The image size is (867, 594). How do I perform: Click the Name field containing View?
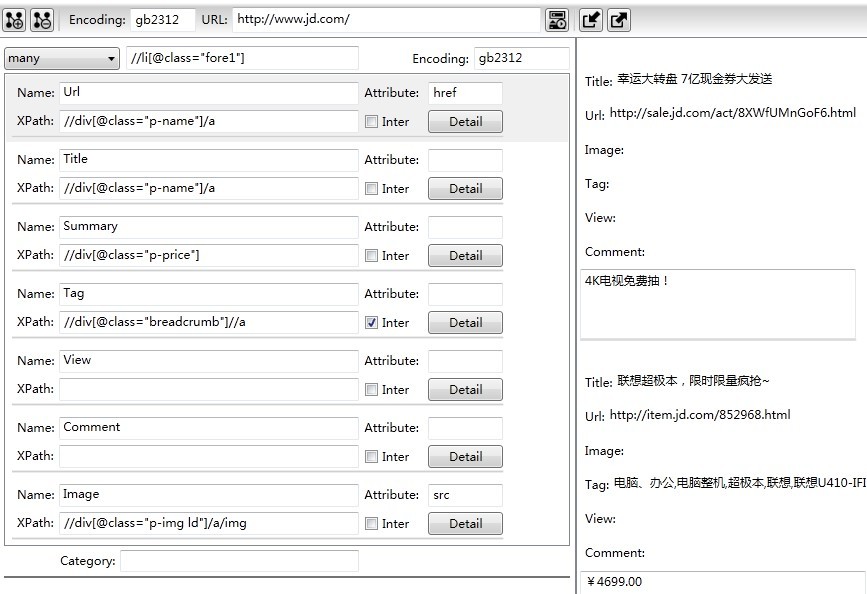coord(208,361)
